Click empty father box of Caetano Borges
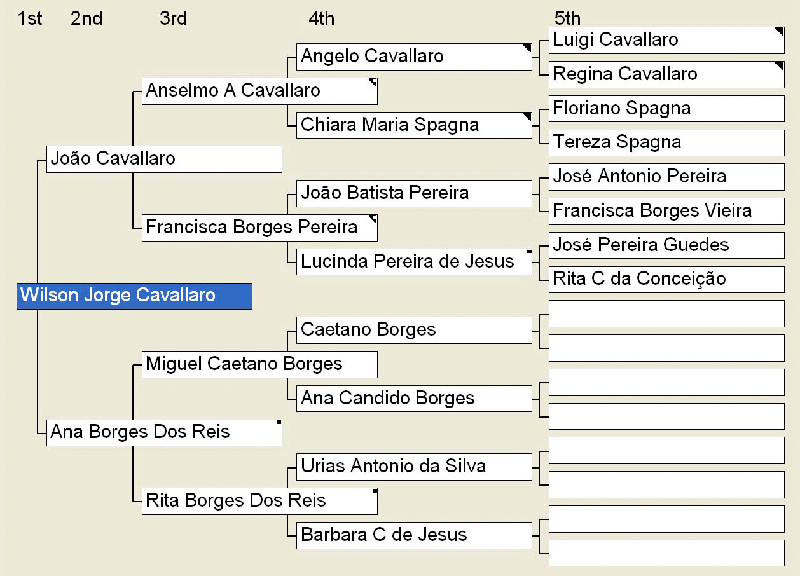The image size is (800, 576). (666, 313)
